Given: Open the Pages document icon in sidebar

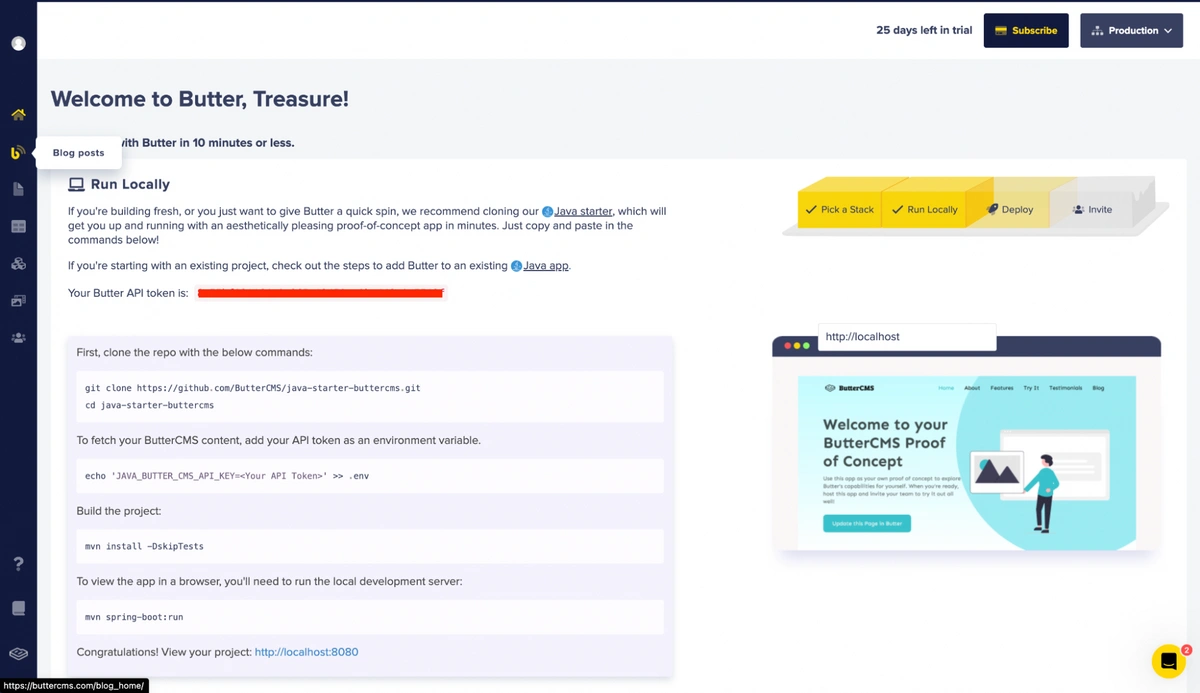Looking at the screenshot, I should 18,189.
